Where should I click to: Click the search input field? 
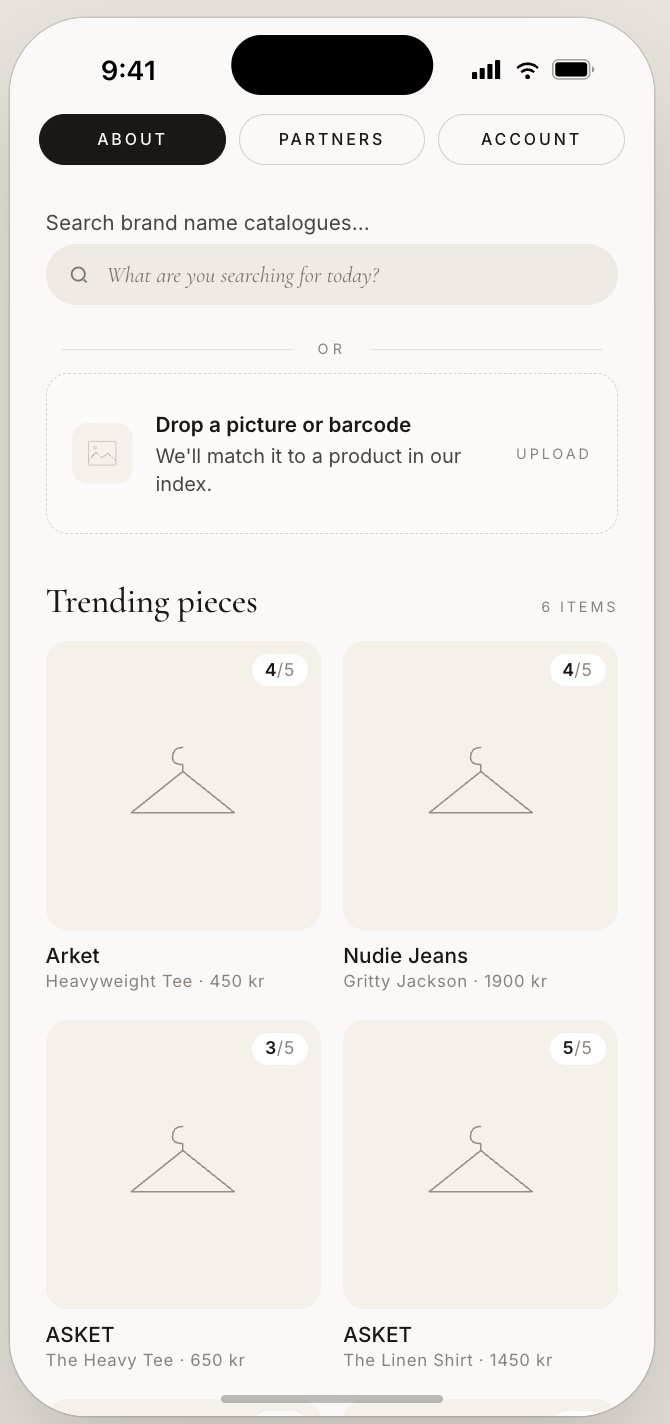331,274
